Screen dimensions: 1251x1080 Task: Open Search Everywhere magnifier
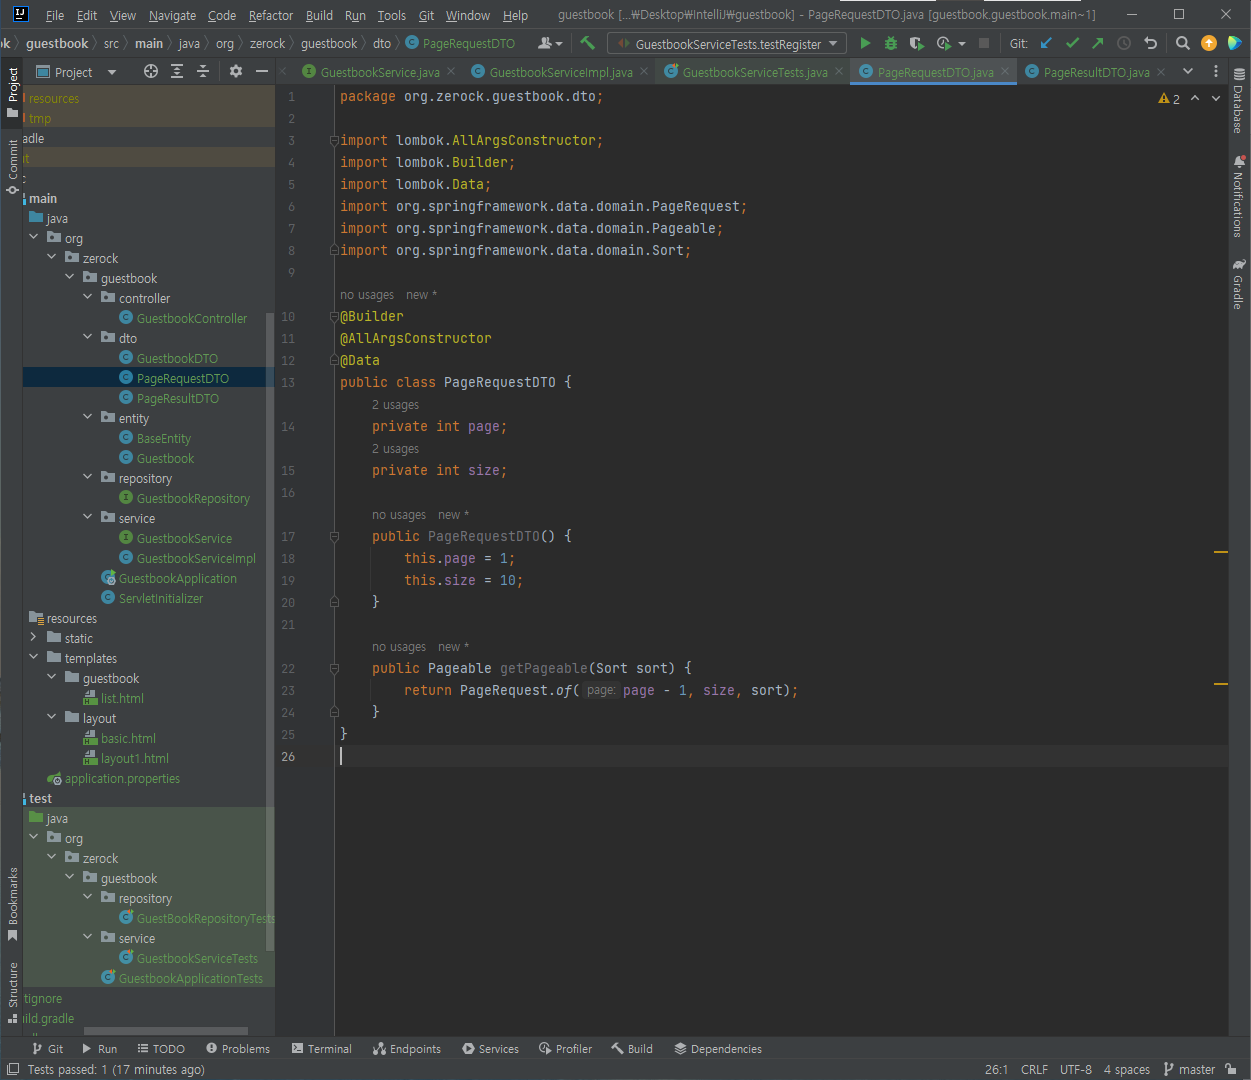coord(1182,43)
